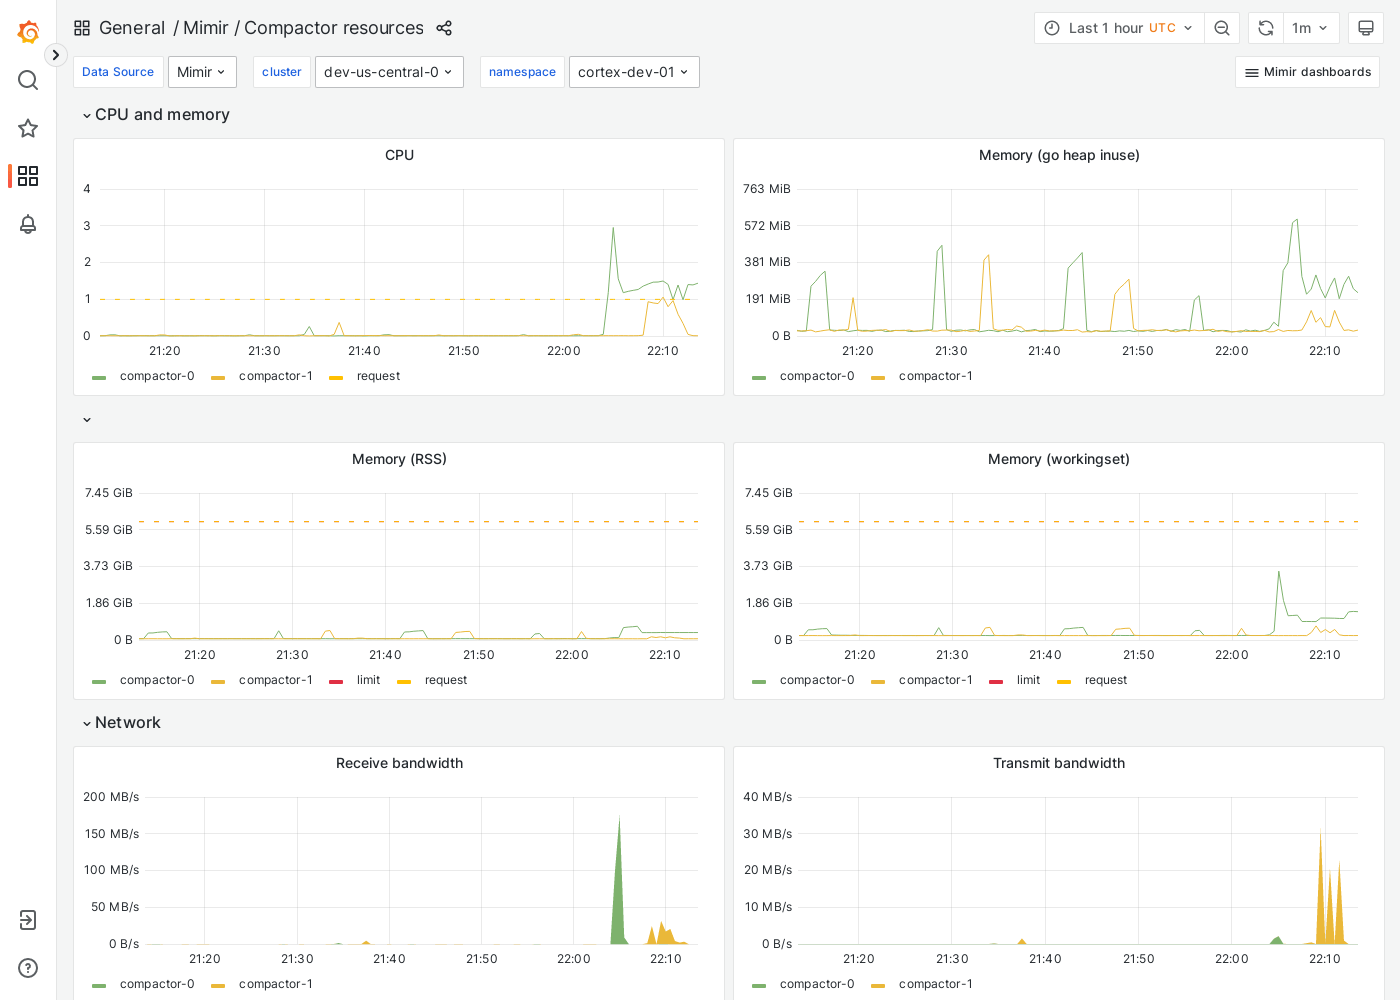Image resolution: width=1400 pixels, height=1000 pixels.
Task: Toggle the limit series in Memory (RSS) legend
Action: click(x=368, y=680)
